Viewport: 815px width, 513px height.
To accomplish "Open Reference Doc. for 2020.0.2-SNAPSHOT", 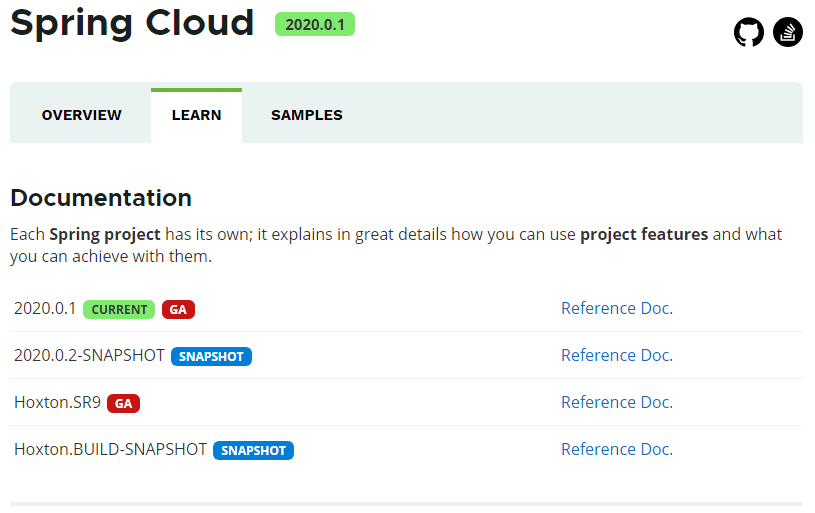I will pos(617,355).
